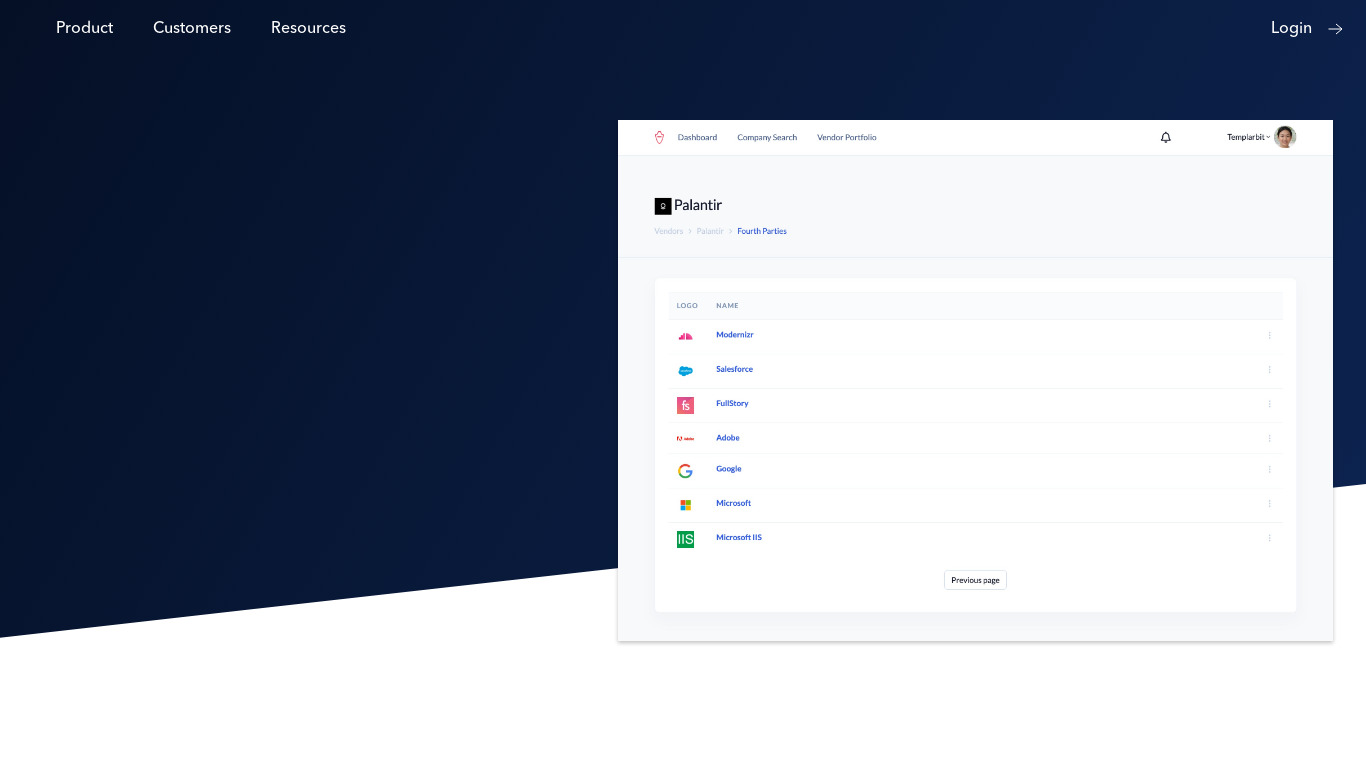This screenshot has width=1366, height=768.
Task: Click the green IIS logo icon
Action: tap(685, 539)
